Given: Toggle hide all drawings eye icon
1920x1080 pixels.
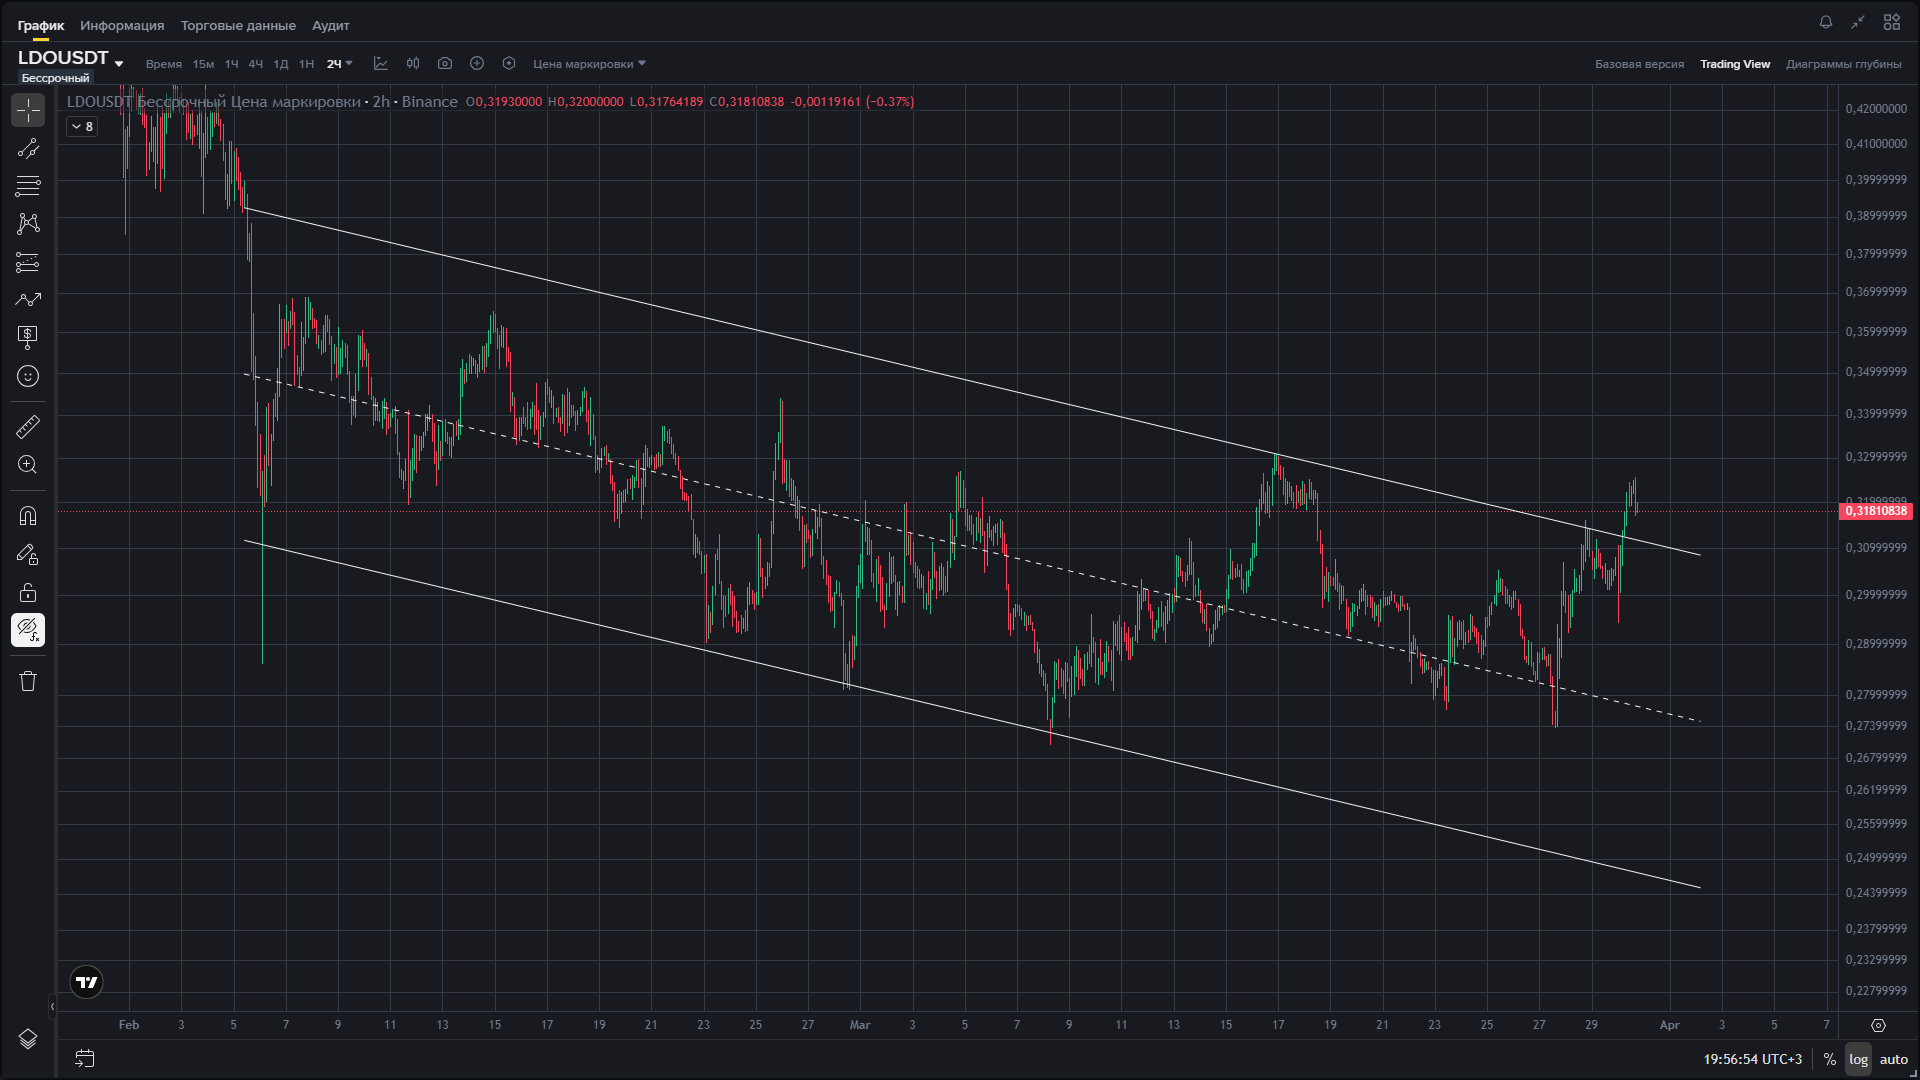Looking at the screenshot, I should 28,630.
